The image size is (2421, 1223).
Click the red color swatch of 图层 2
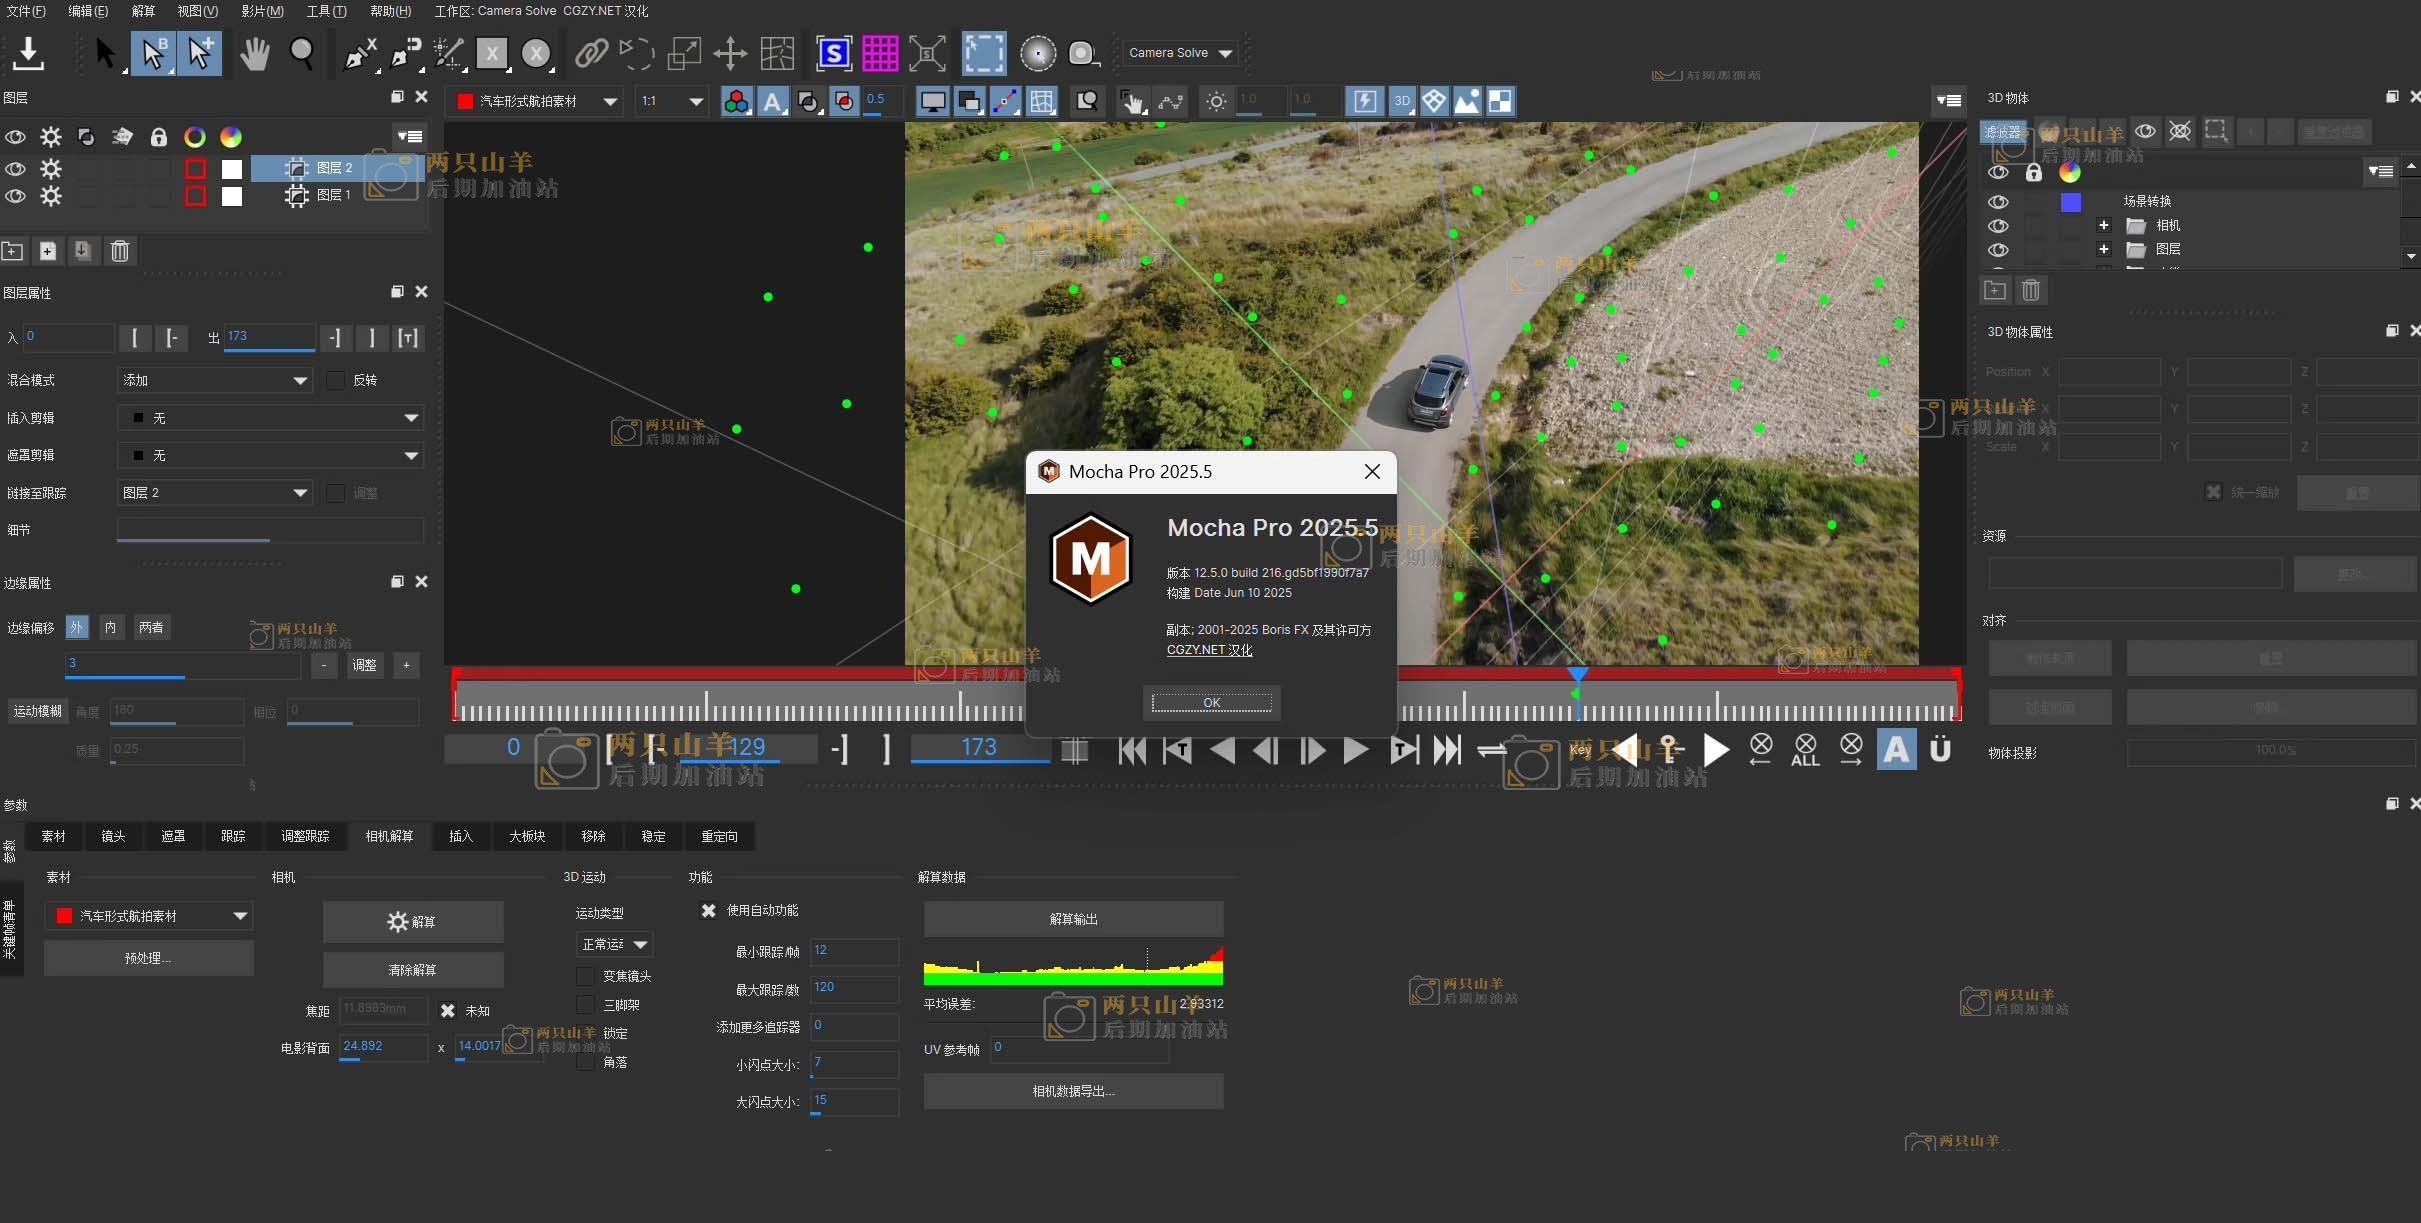195,168
